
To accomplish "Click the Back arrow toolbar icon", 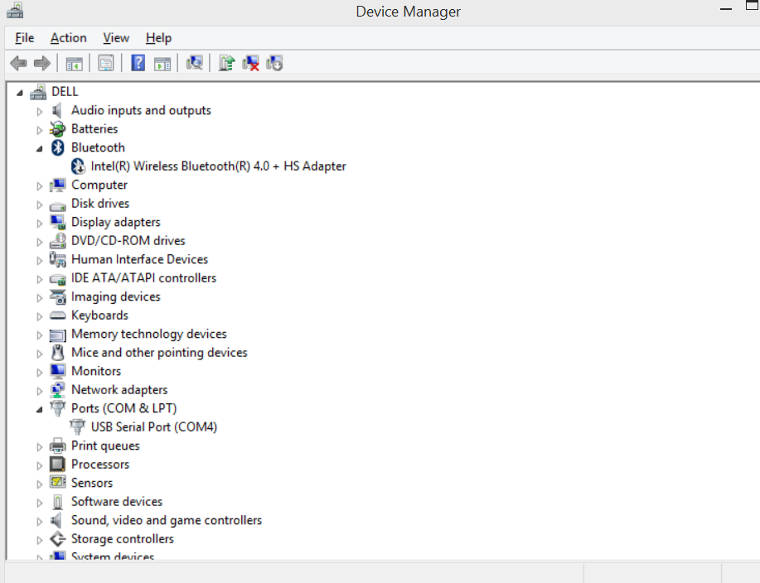I will 18,63.
